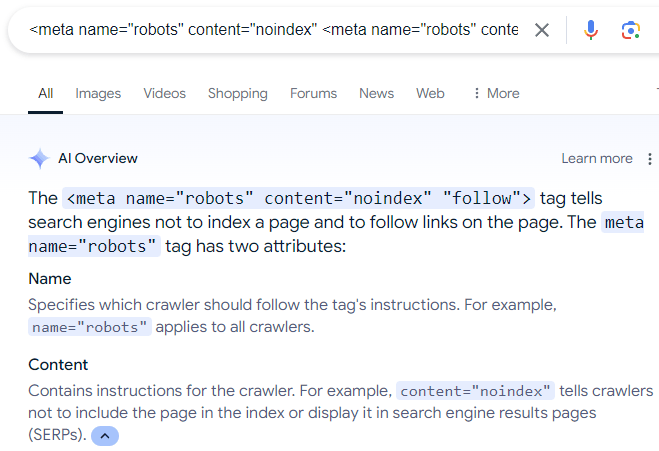The image size is (659, 451).
Task: Switch to the News tab
Action: pyautogui.click(x=377, y=93)
